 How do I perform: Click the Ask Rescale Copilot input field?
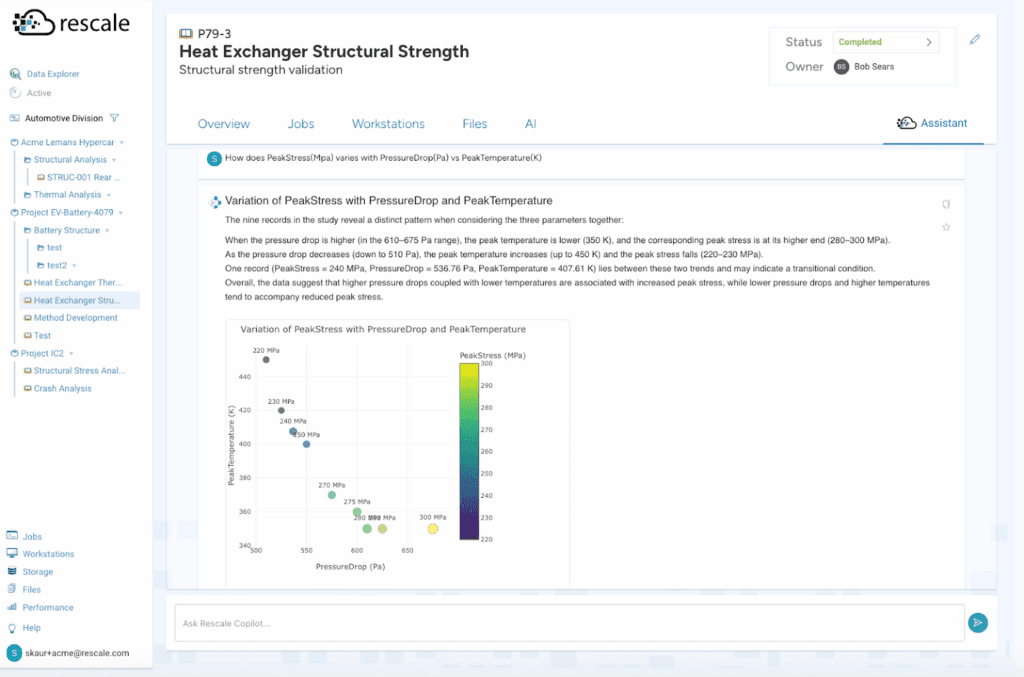569,622
